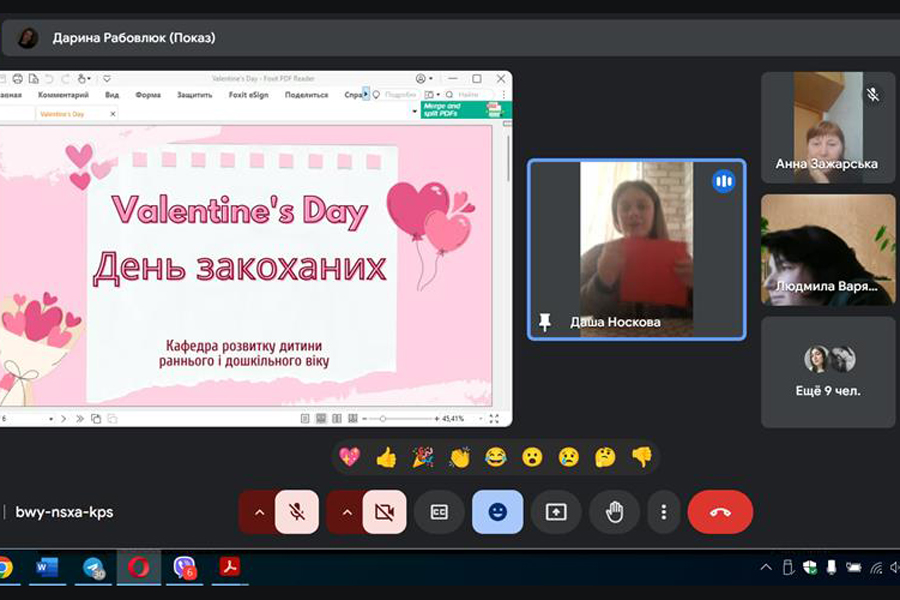
Task: Open more options three-dot menu
Action: (x=663, y=512)
